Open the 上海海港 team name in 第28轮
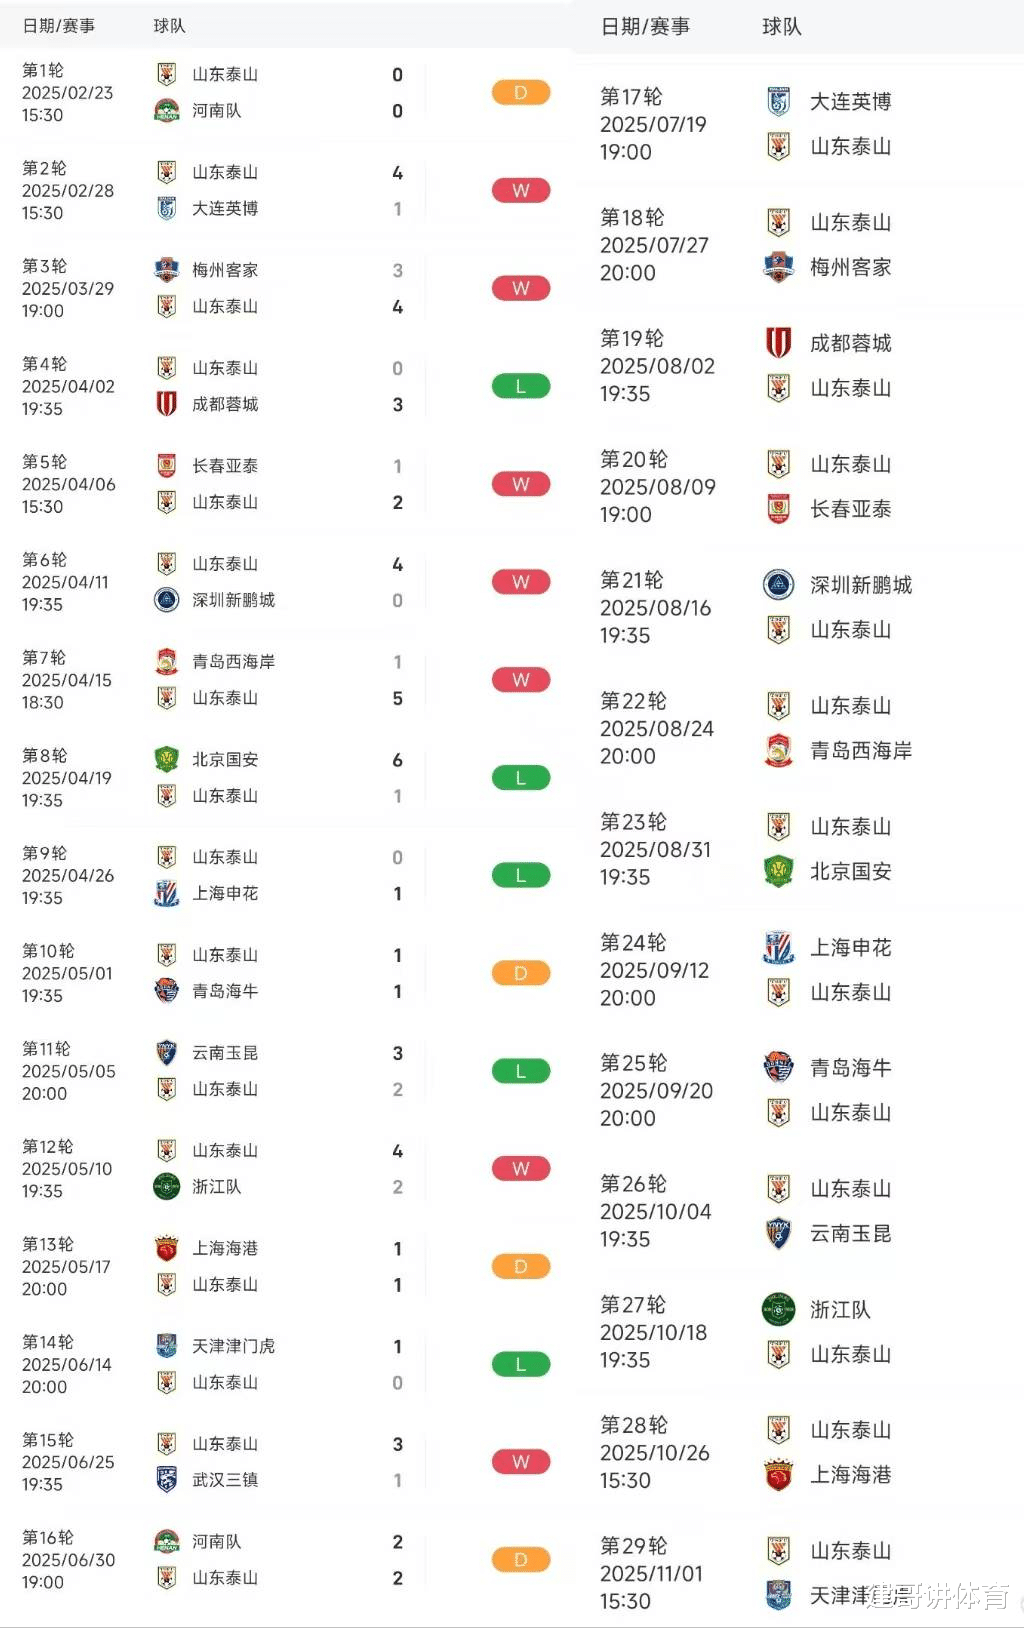The height and width of the screenshot is (1628, 1024). coord(850,1475)
